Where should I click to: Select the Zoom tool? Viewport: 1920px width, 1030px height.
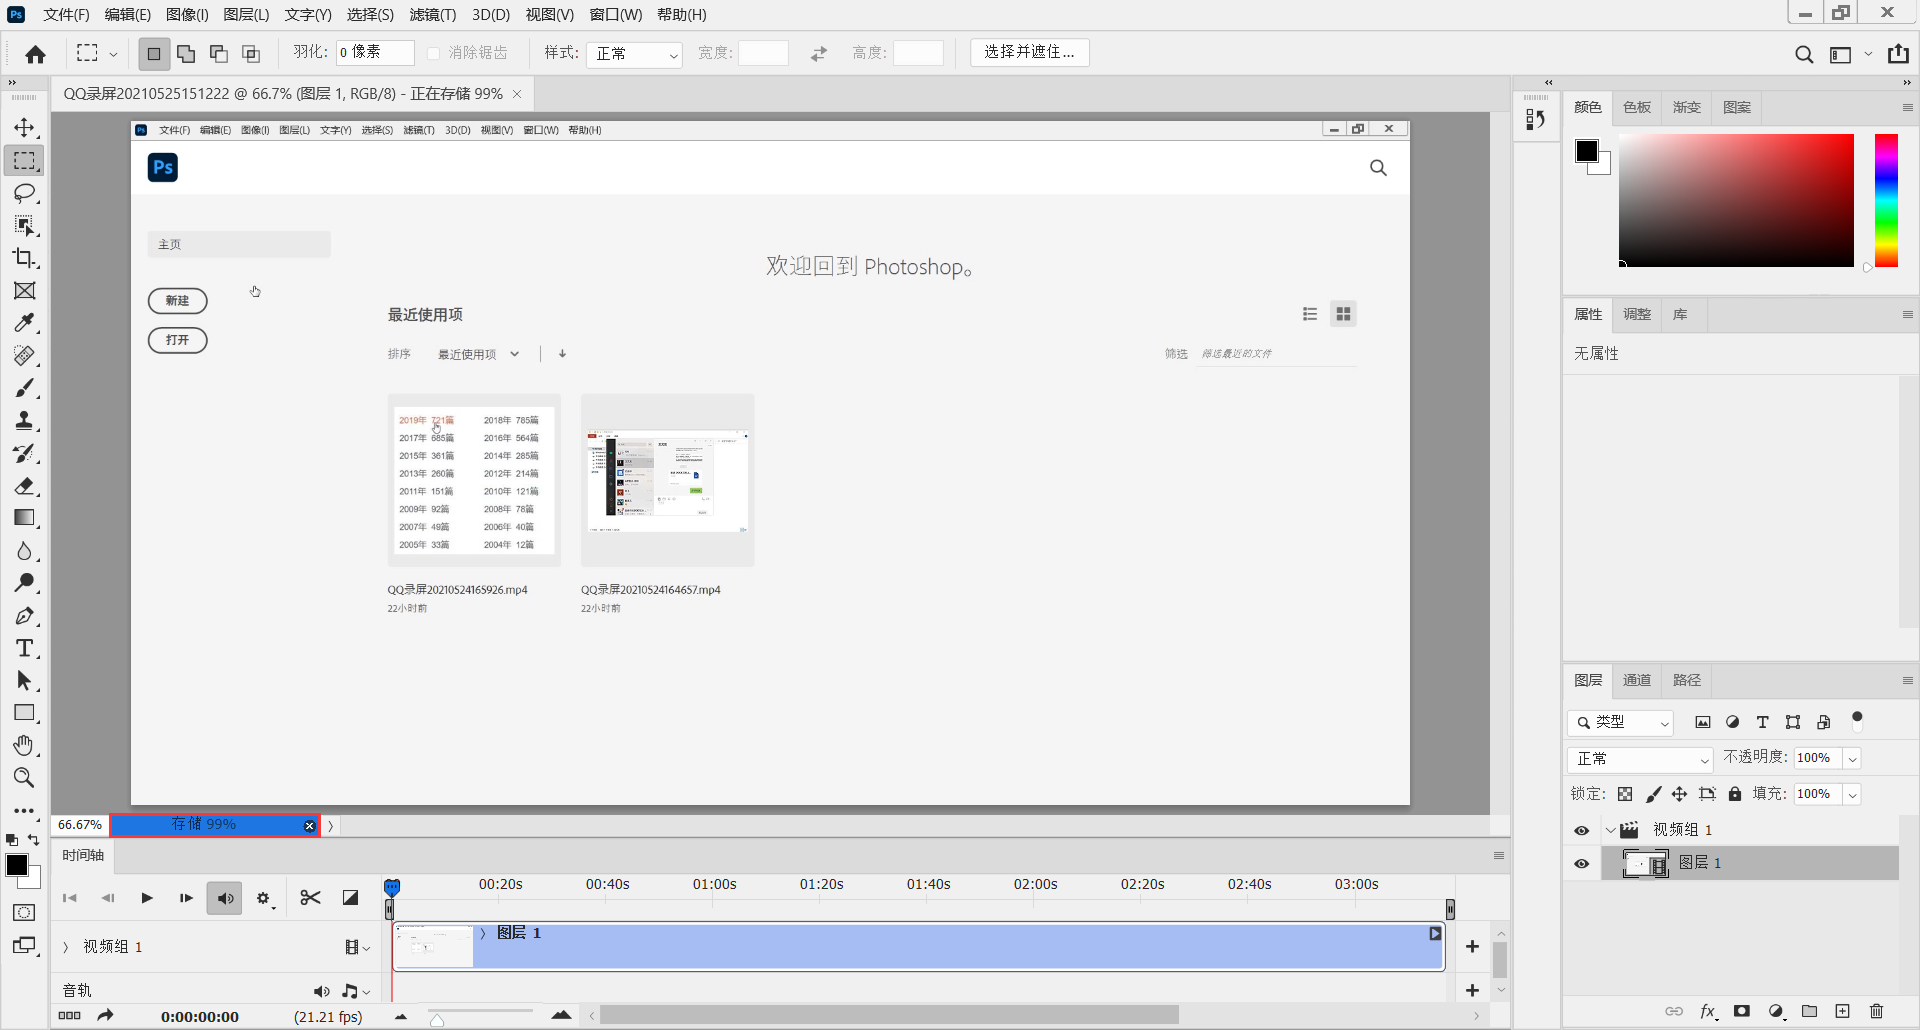click(24, 778)
